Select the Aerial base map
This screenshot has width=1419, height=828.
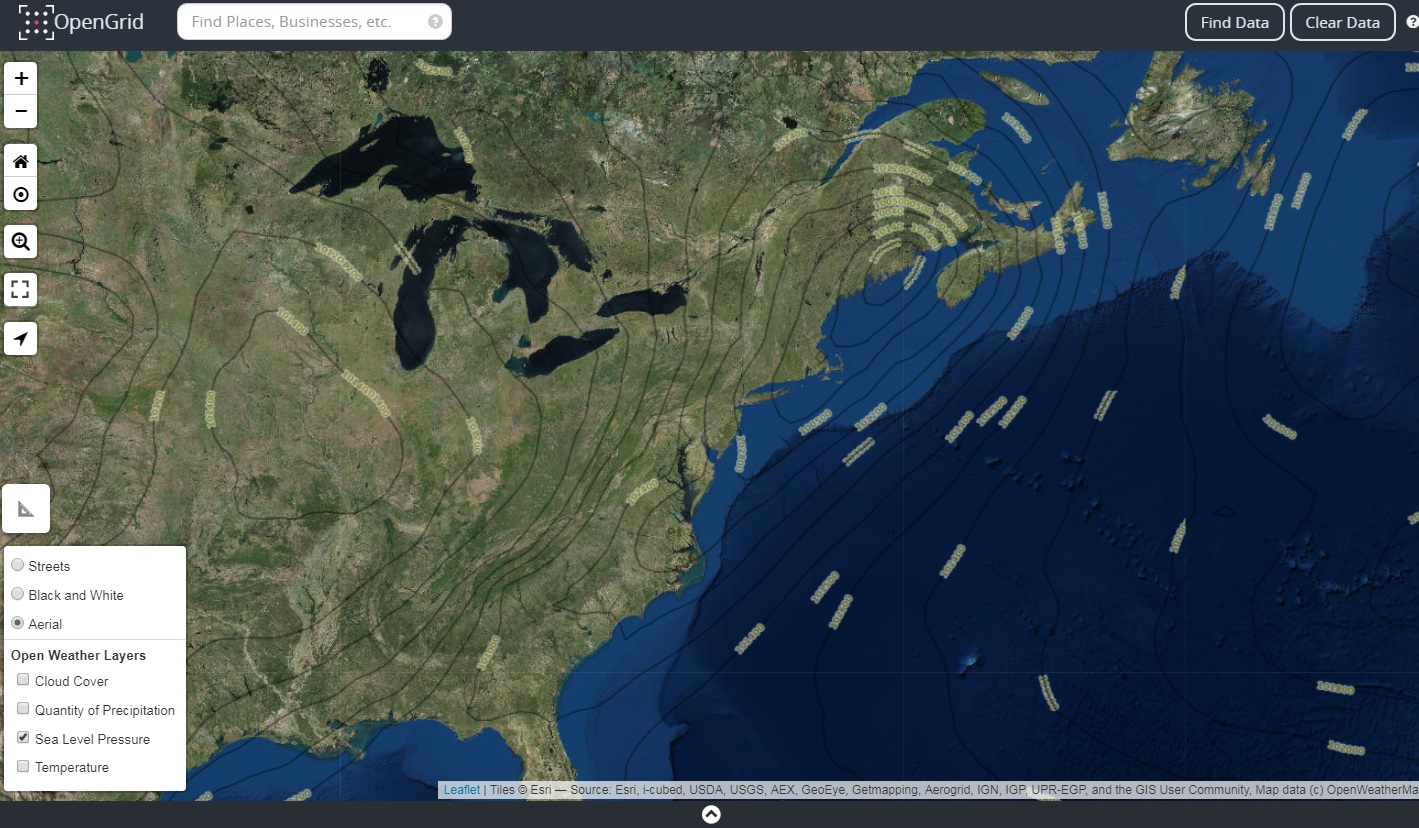(x=17, y=623)
